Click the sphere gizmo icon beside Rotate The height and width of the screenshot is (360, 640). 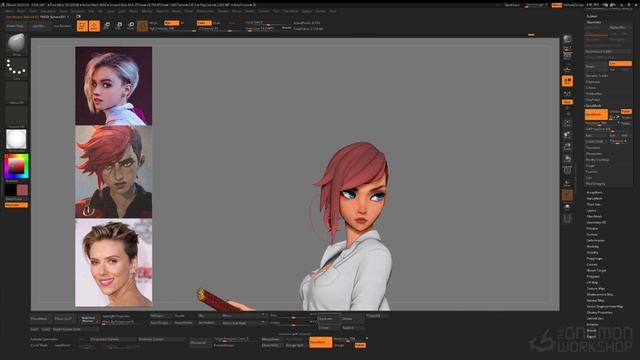coord(142,26)
